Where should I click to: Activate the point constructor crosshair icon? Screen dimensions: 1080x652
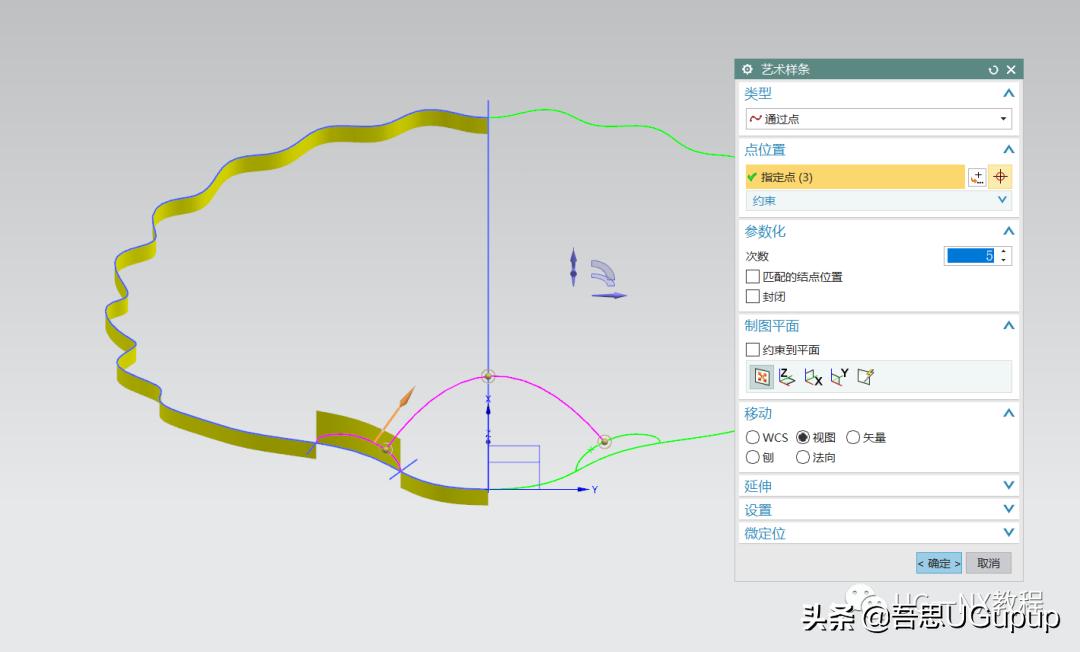pyautogui.click(x=1000, y=177)
